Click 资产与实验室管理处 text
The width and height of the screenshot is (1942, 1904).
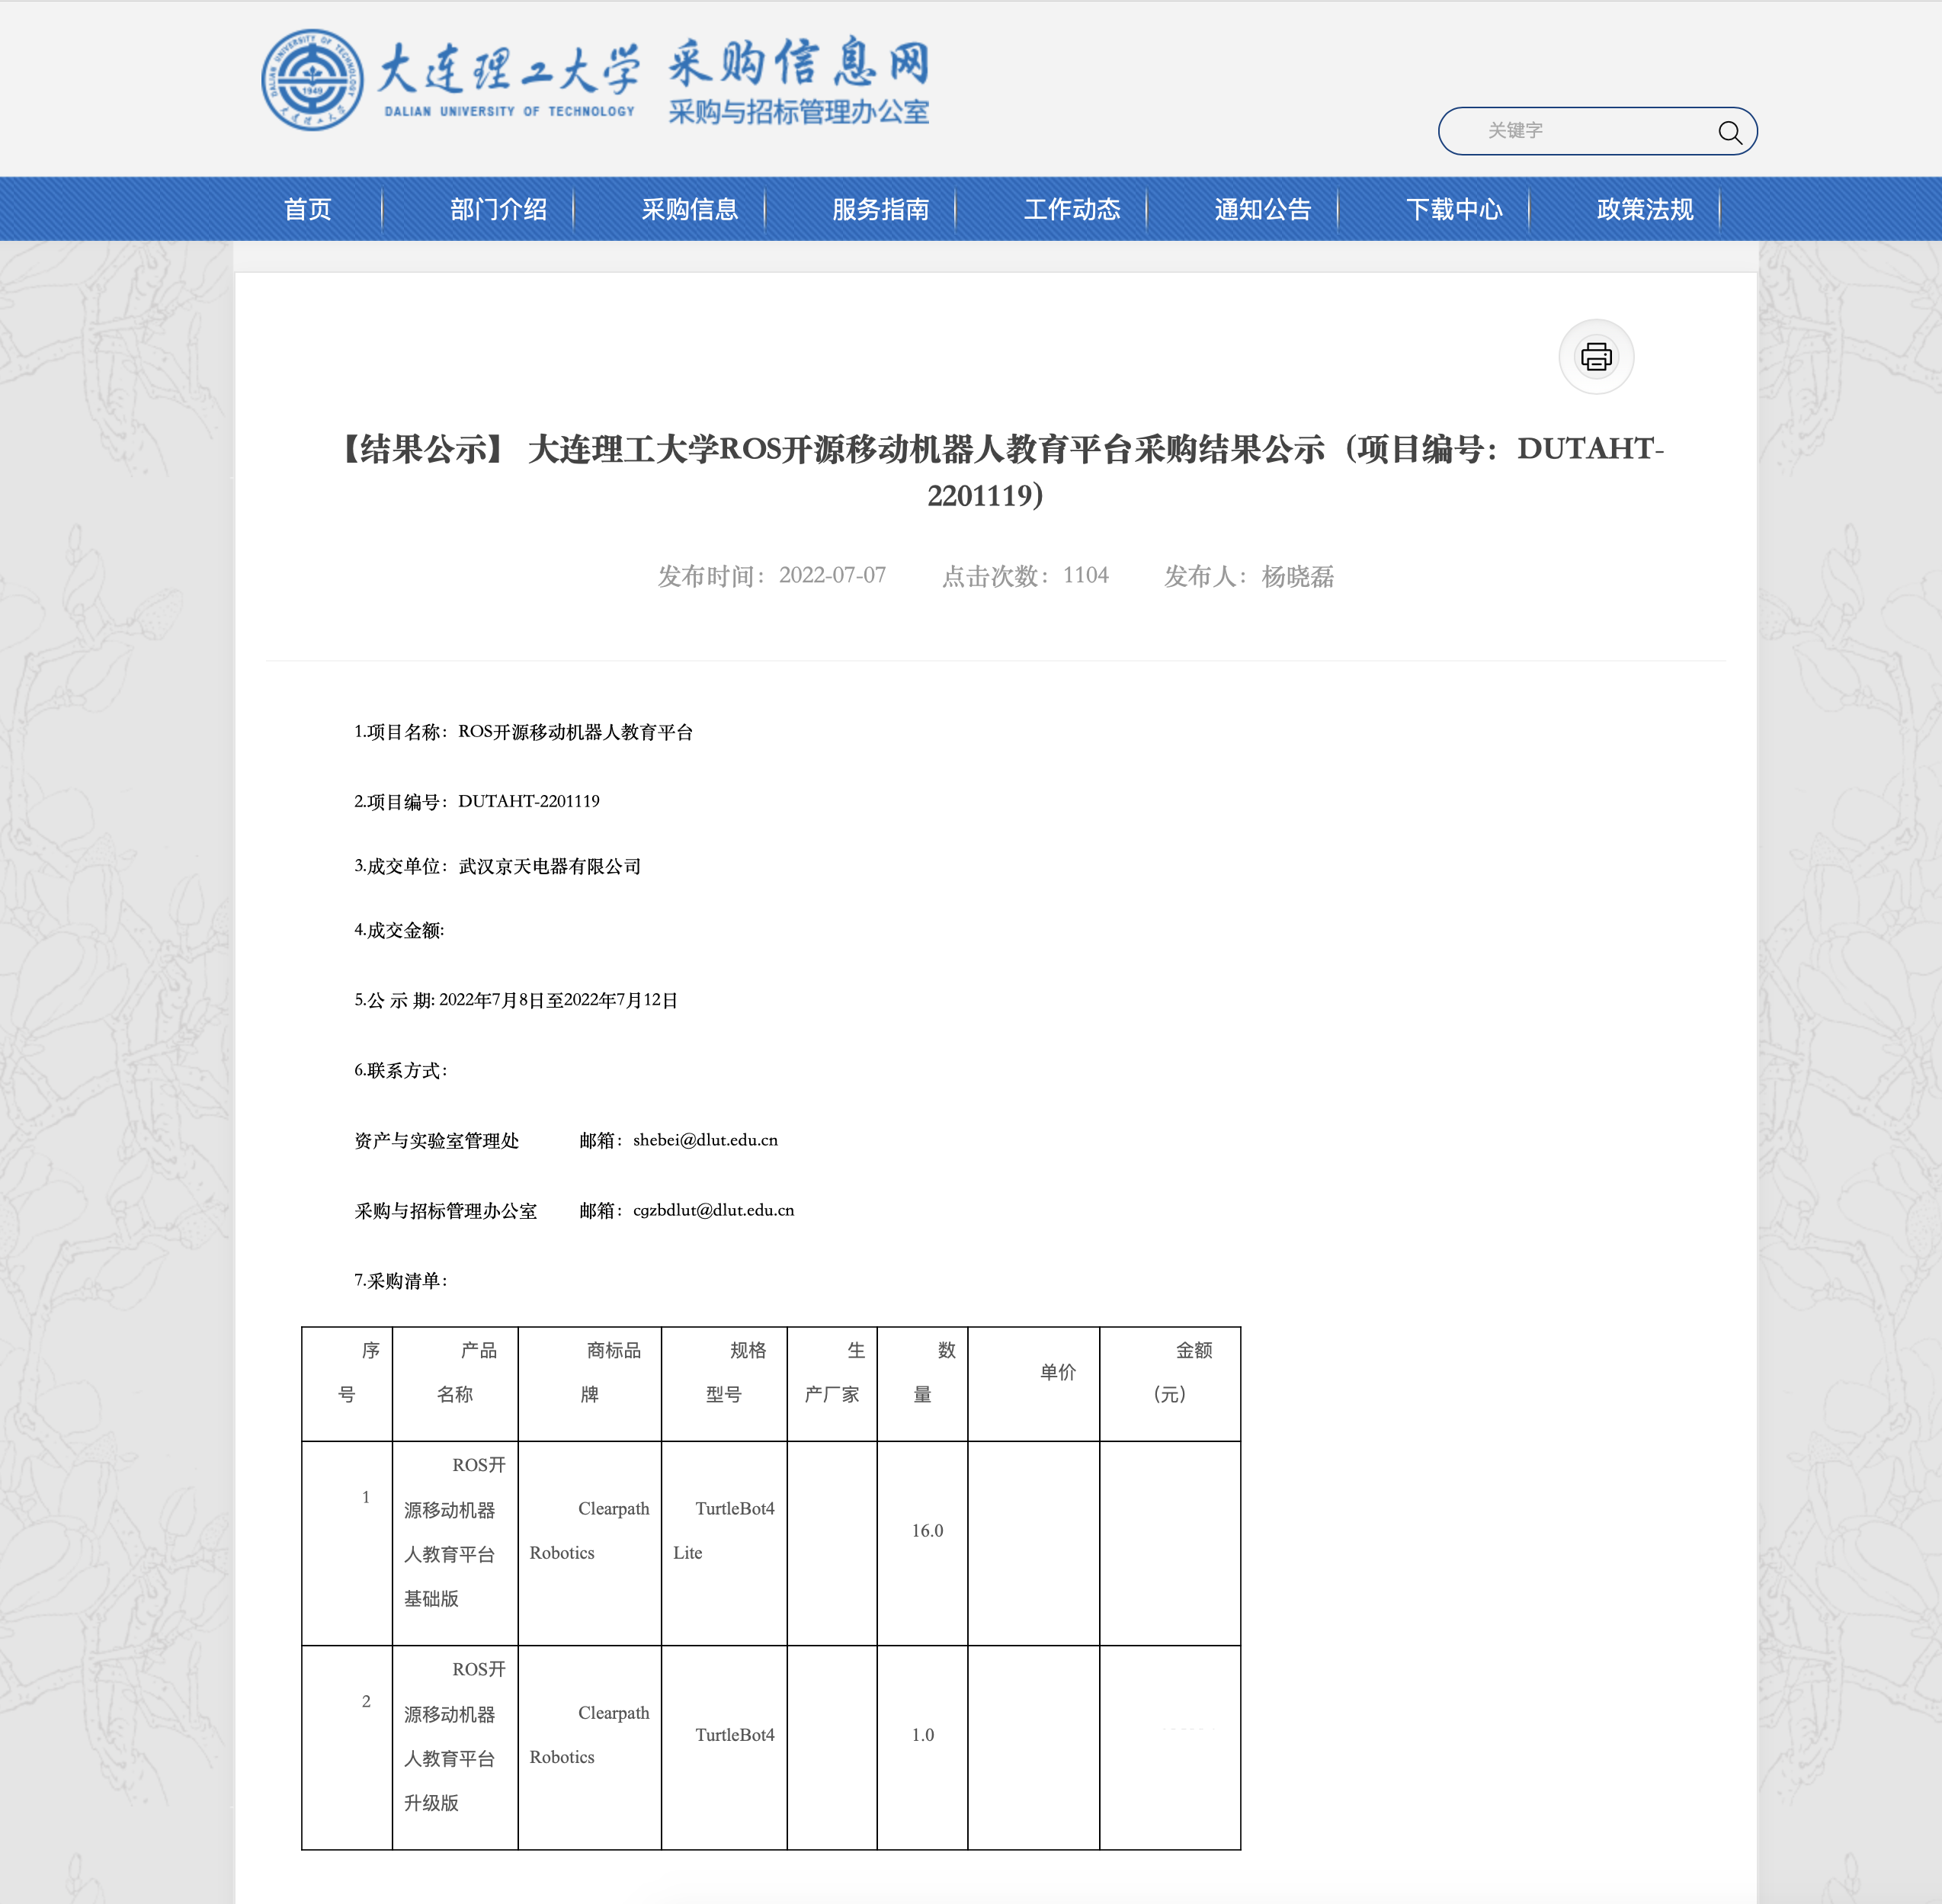coord(436,1140)
